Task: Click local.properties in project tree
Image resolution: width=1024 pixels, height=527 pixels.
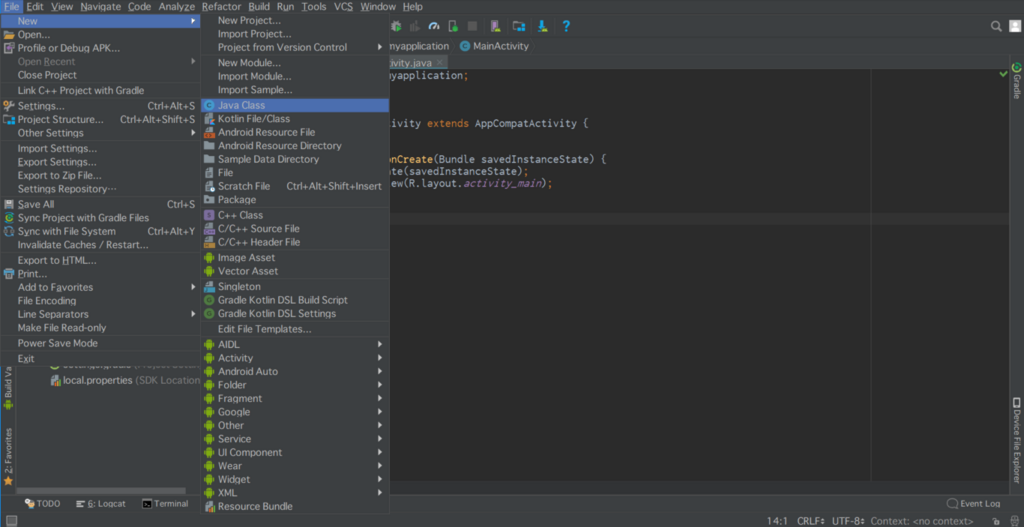Action: pyautogui.click(x=97, y=380)
